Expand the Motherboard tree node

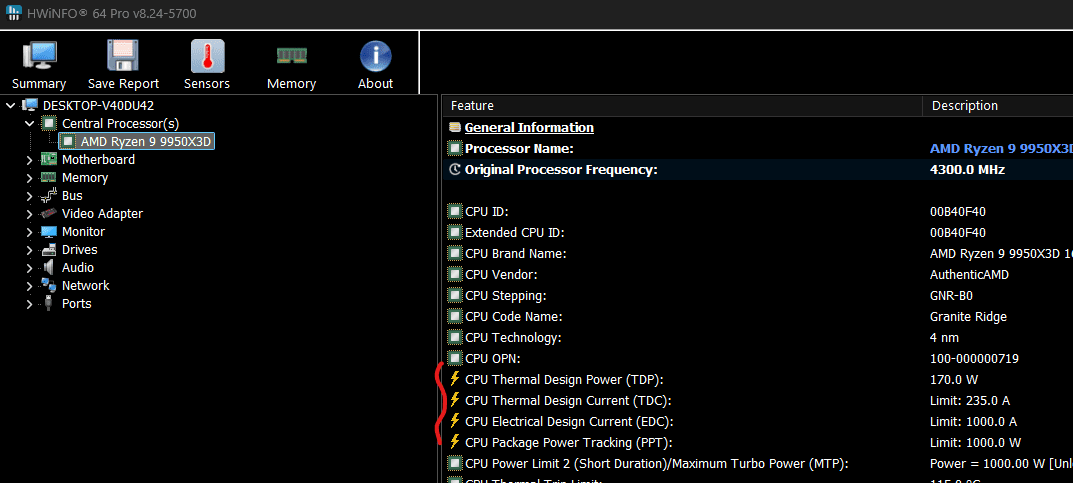coord(29,160)
